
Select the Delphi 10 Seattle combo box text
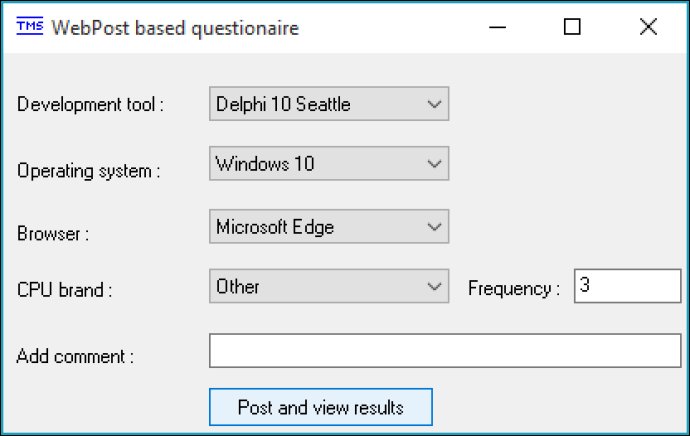click(x=283, y=104)
